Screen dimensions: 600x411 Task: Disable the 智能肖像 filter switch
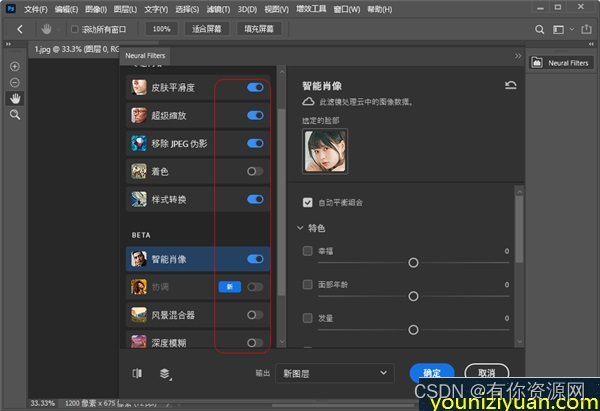tap(255, 259)
